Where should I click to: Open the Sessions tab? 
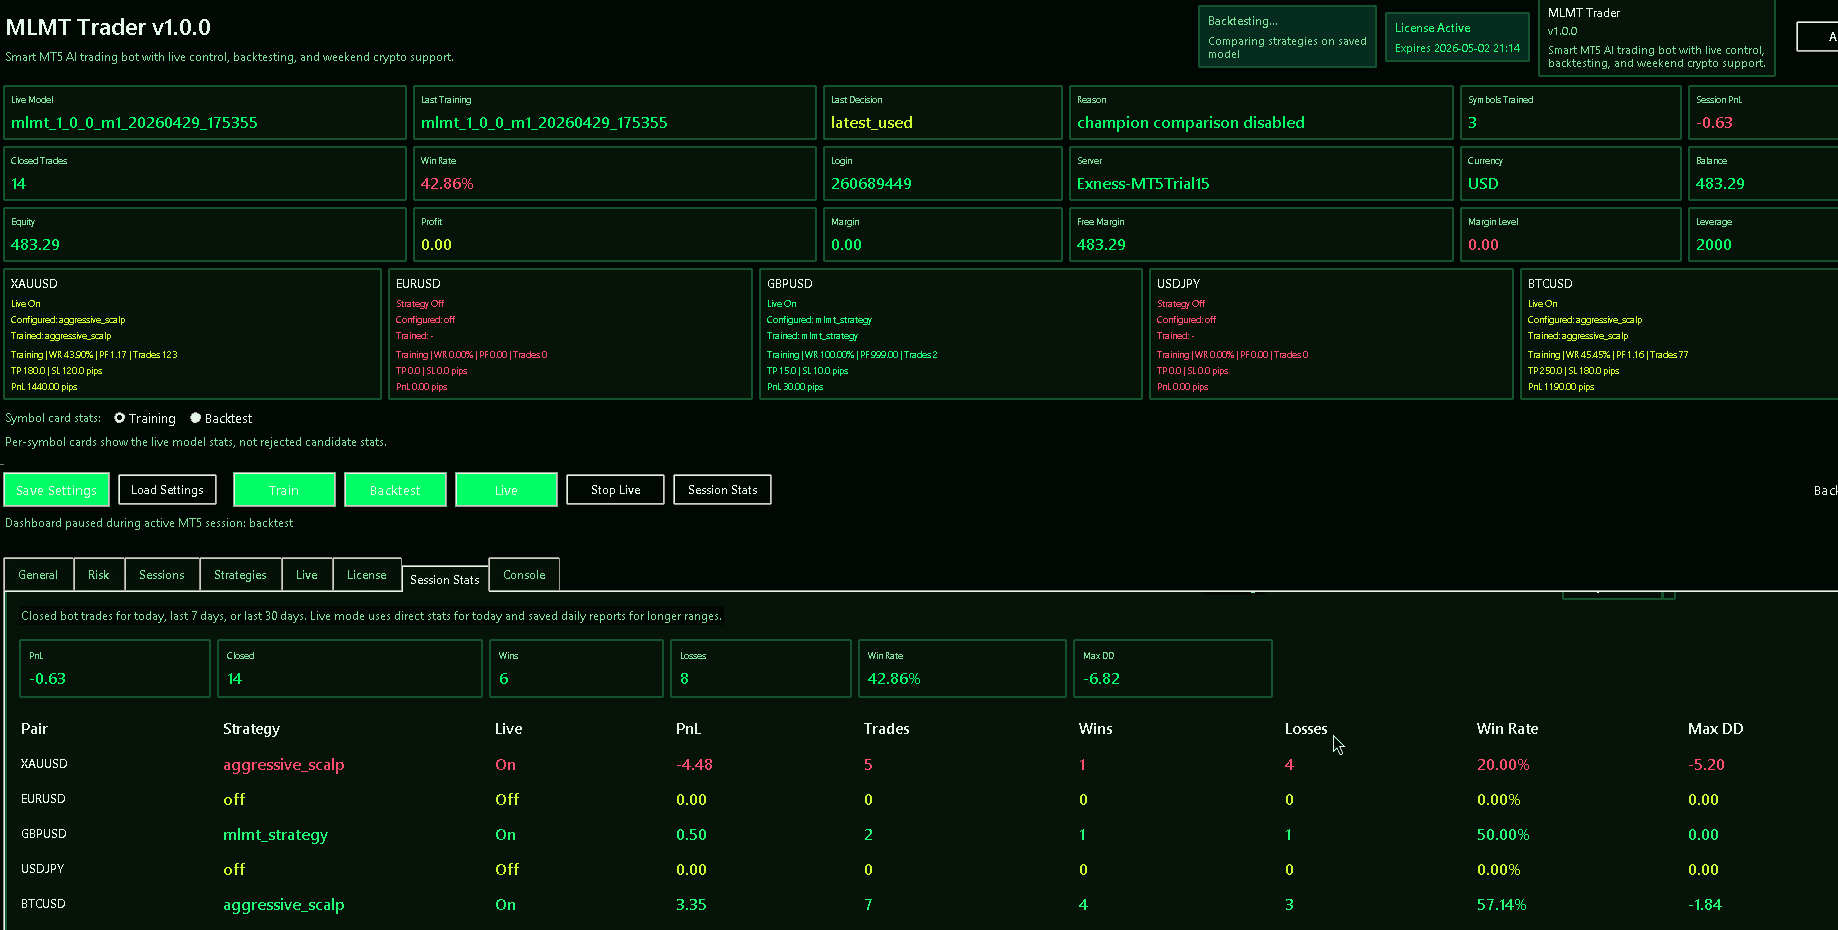coord(161,574)
